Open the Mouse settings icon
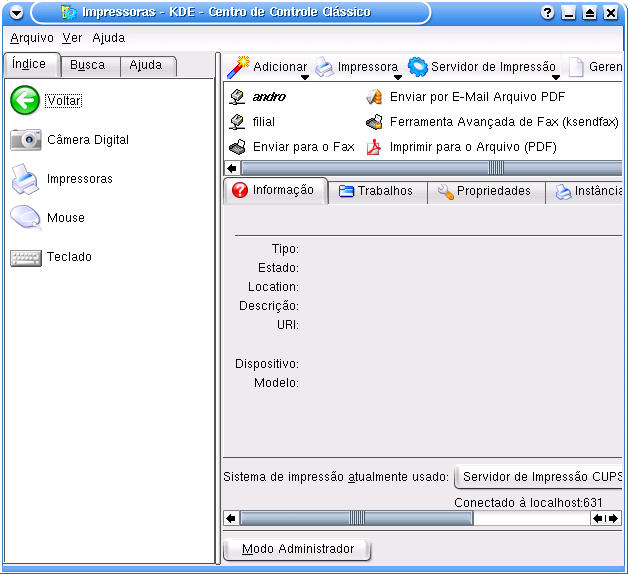The height and width of the screenshot is (574, 628). [x=26, y=218]
